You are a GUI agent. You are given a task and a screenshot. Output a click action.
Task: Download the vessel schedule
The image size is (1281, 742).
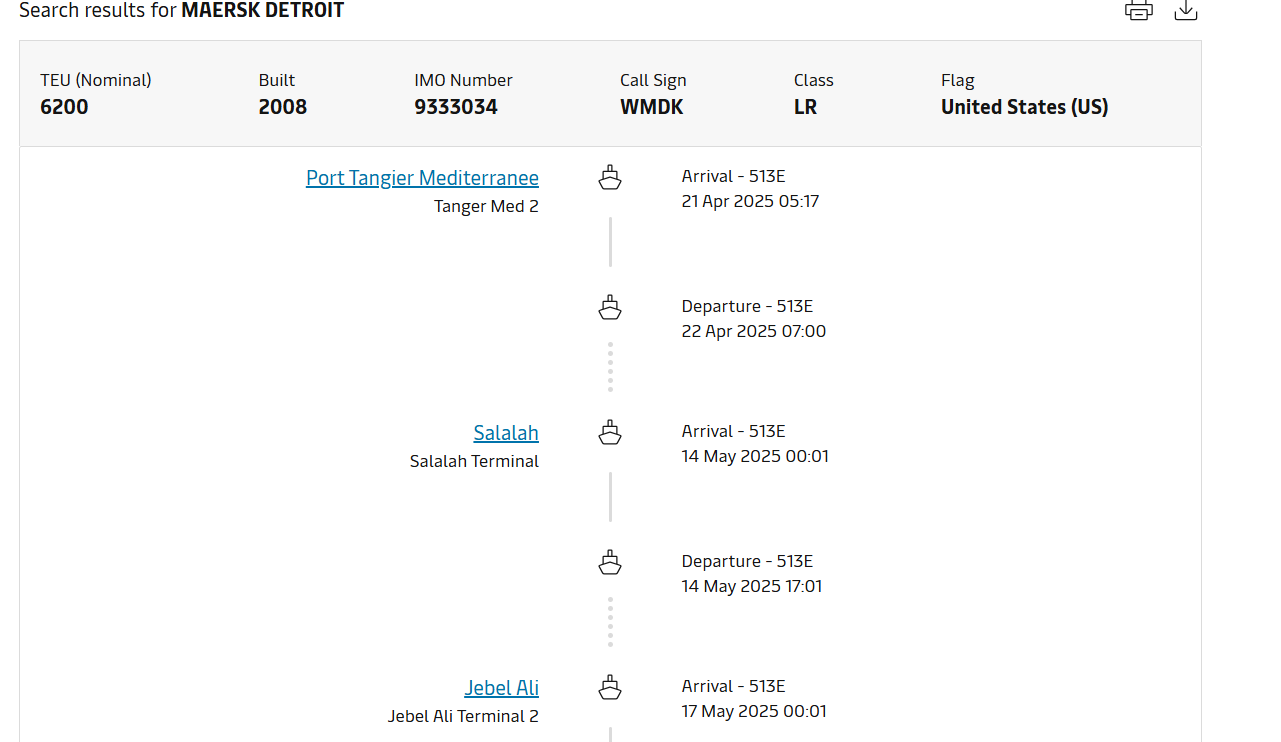tap(1186, 11)
